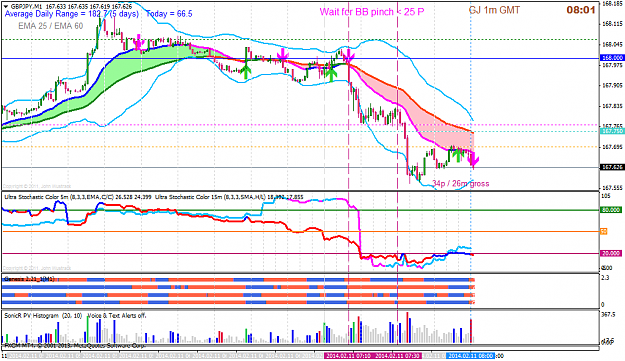Select the blue 168.000 price tag

(x=611, y=58)
